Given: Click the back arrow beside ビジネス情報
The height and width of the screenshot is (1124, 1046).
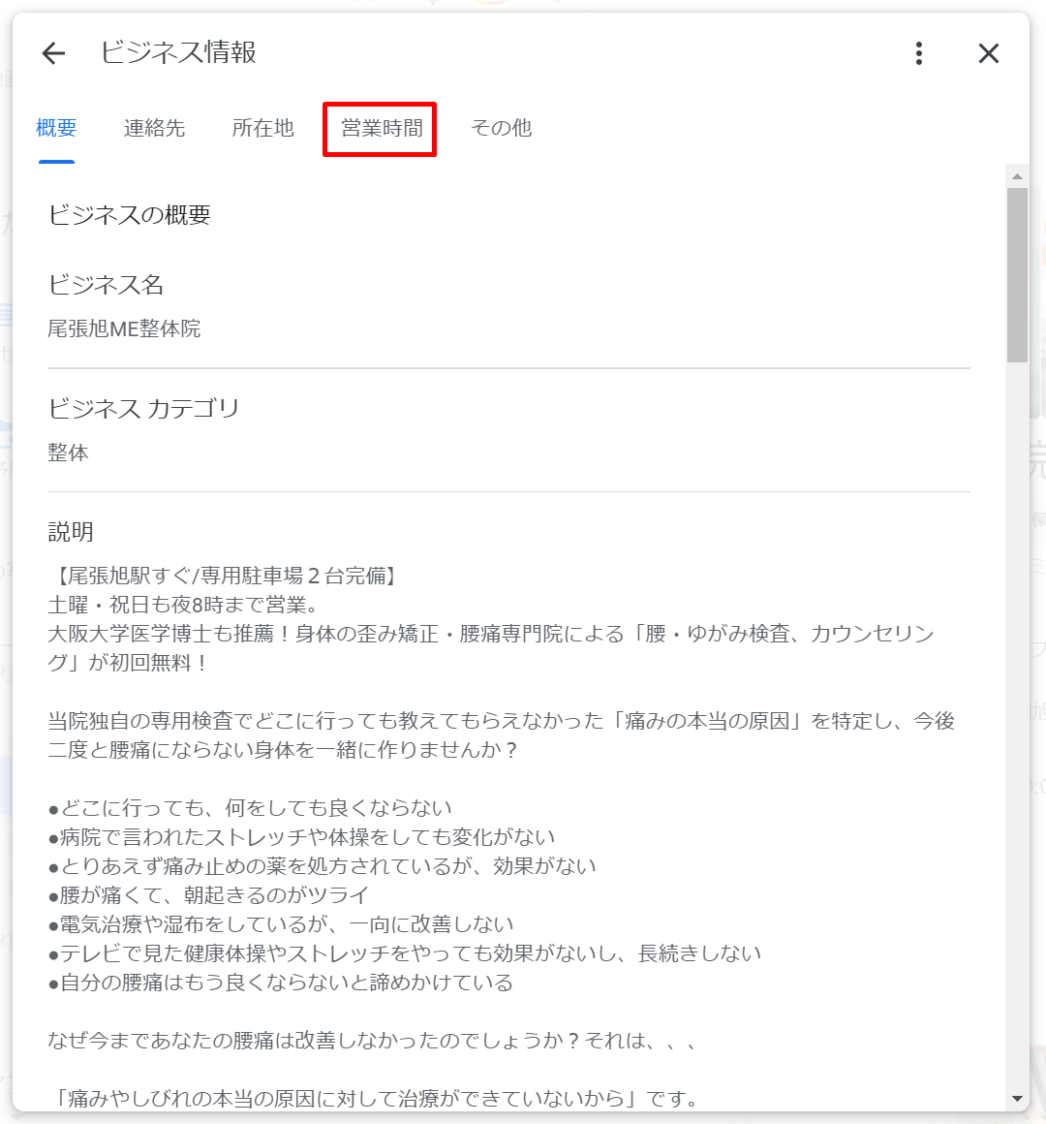Looking at the screenshot, I should pos(53,54).
